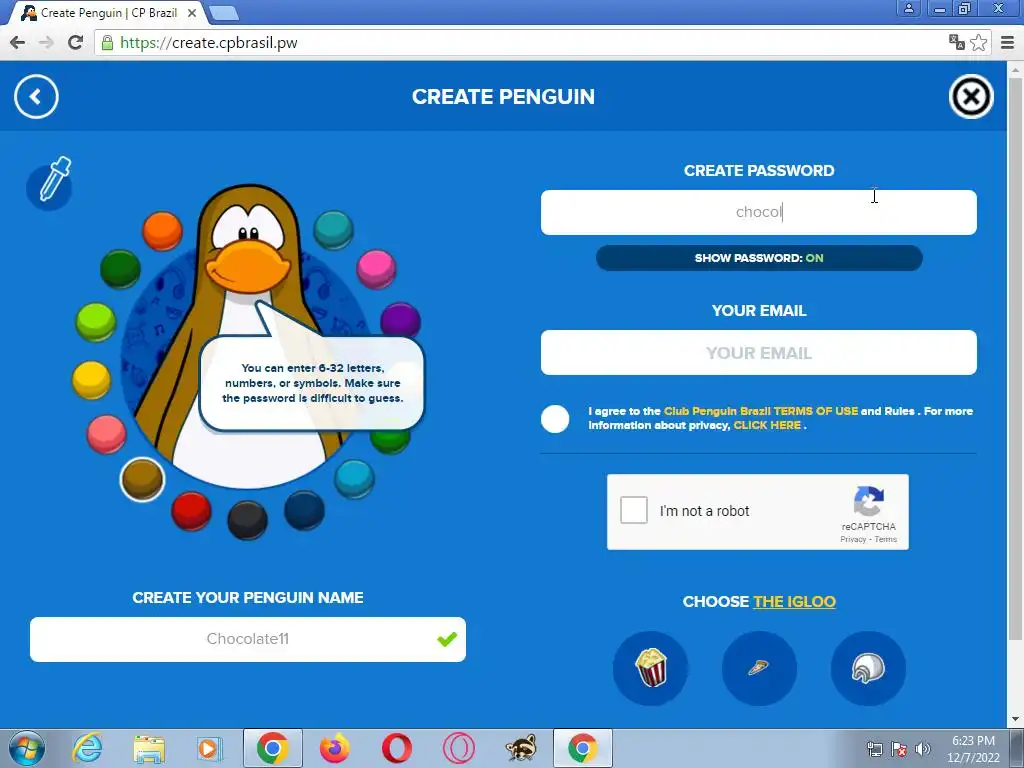Image resolution: width=1024 pixels, height=768 pixels.
Task: Open THE IGLOO link
Action: click(794, 601)
